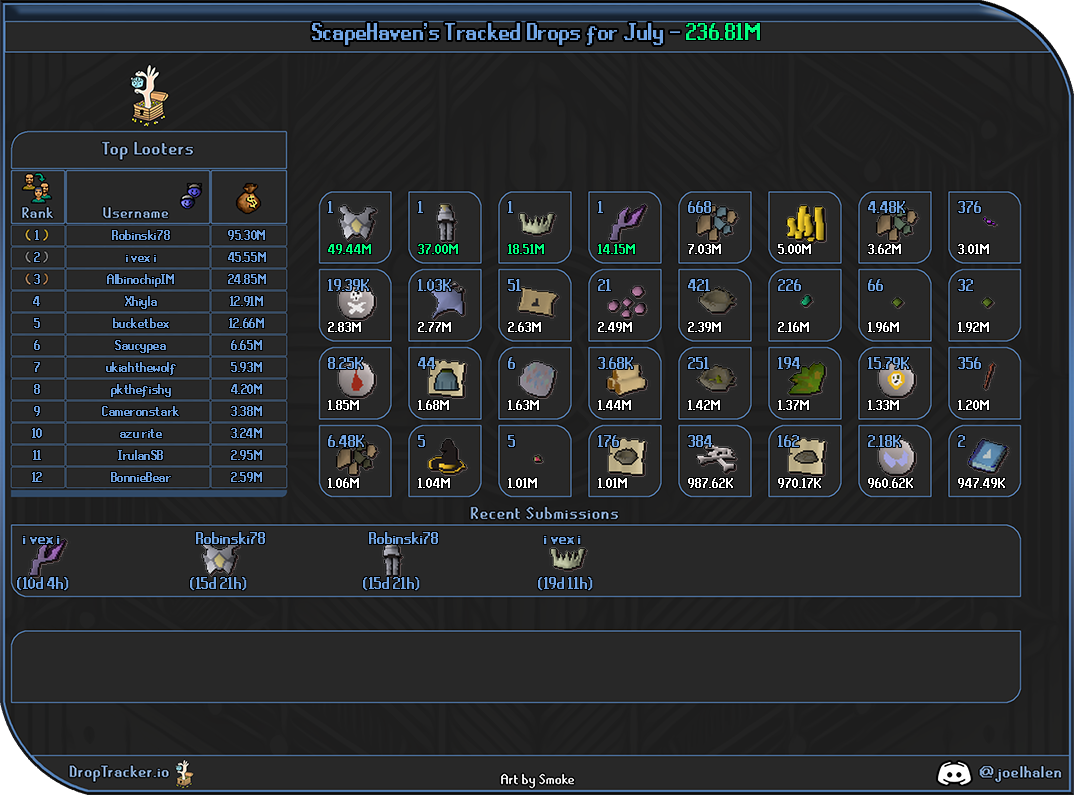Click the treasure chest hand logo

point(149,95)
